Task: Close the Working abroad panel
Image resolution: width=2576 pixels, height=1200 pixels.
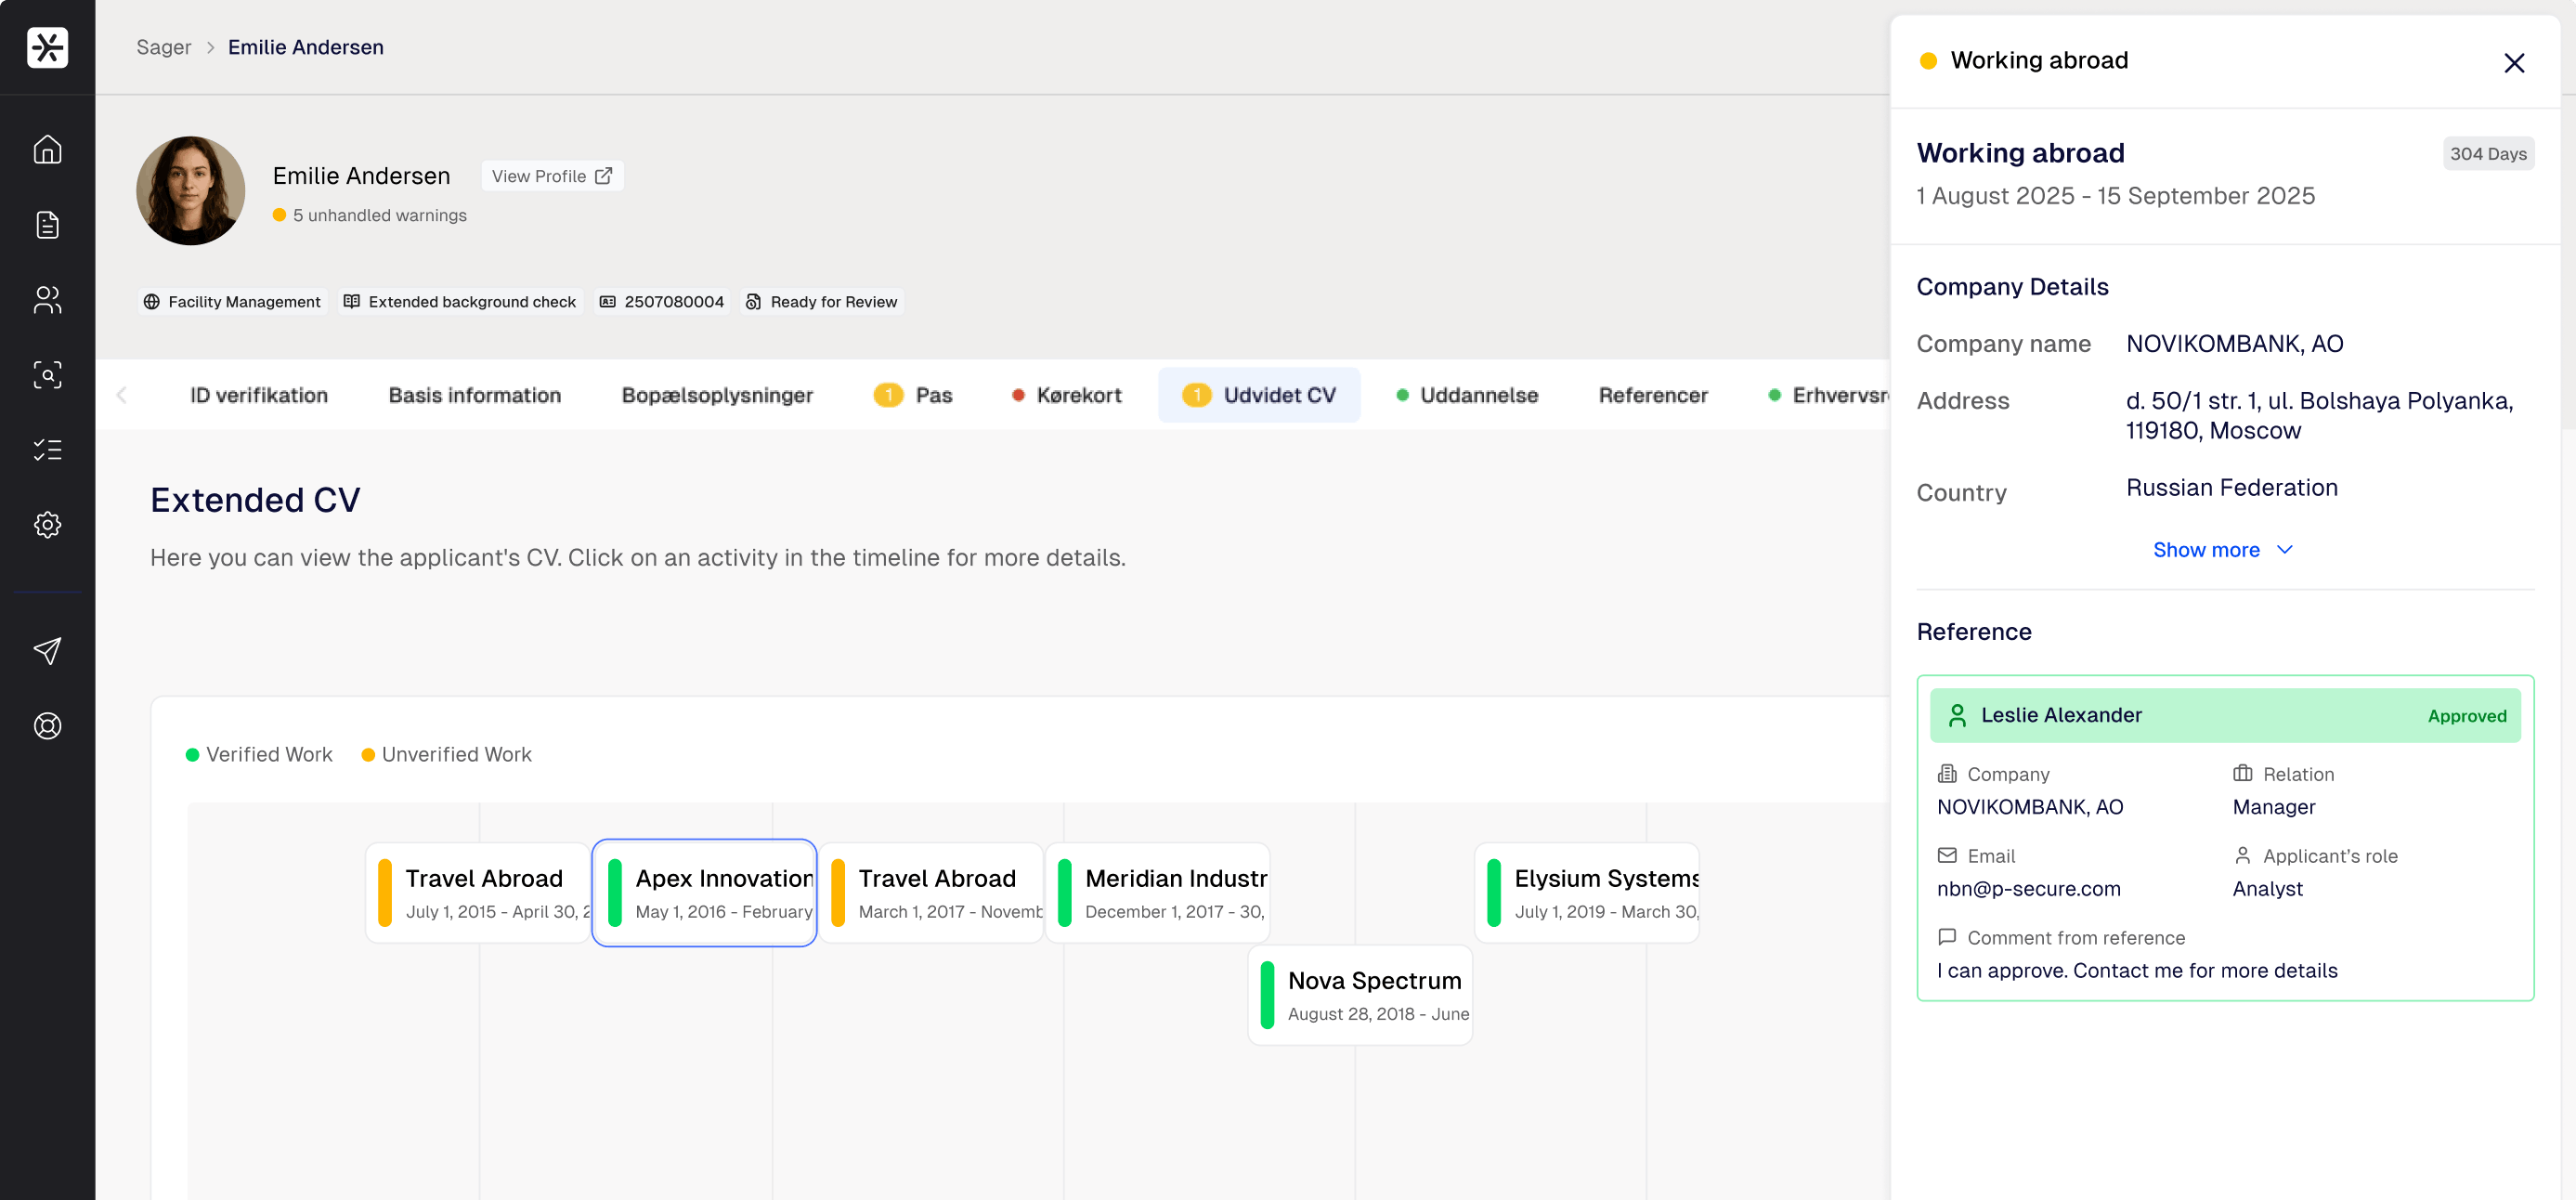Action: click(2513, 63)
